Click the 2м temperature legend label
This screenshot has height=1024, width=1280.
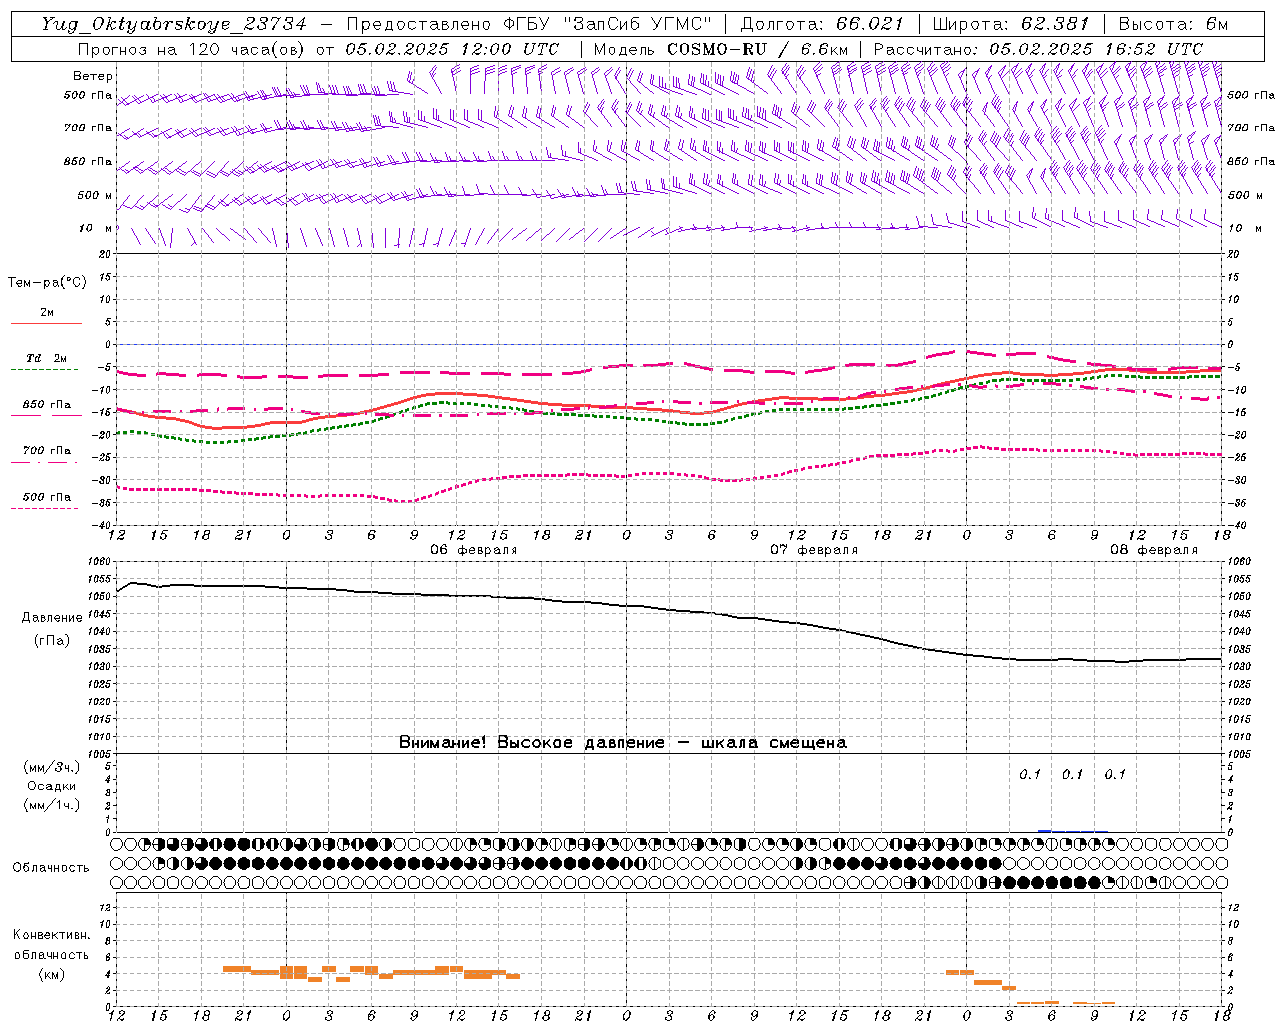point(47,313)
